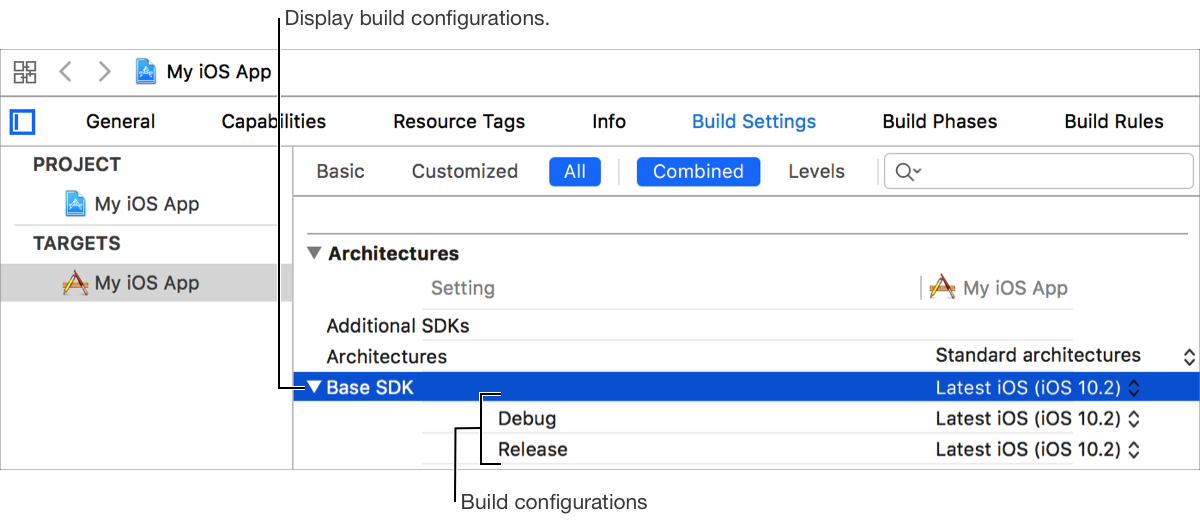Switch to Levels view
Screen dimensions: 1200x520
click(816, 172)
